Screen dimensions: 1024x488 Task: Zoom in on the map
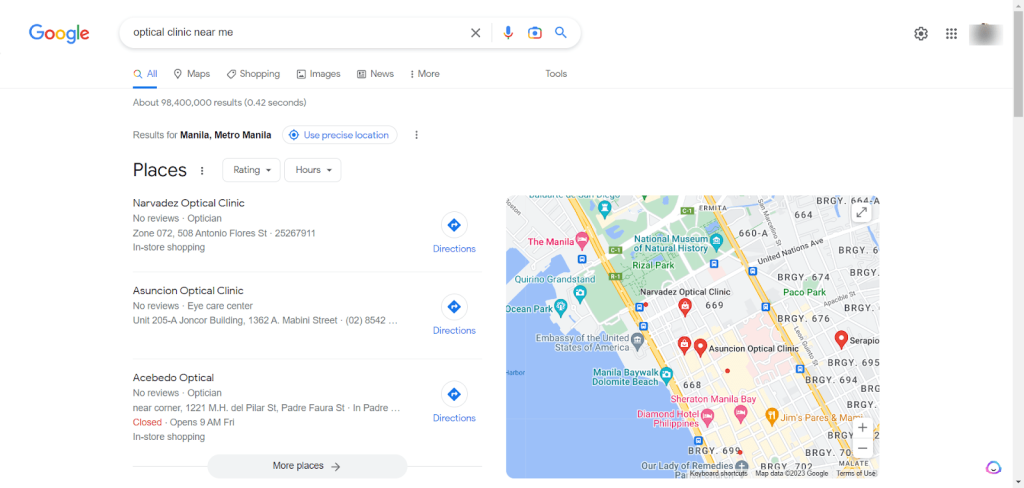(863, 428)
